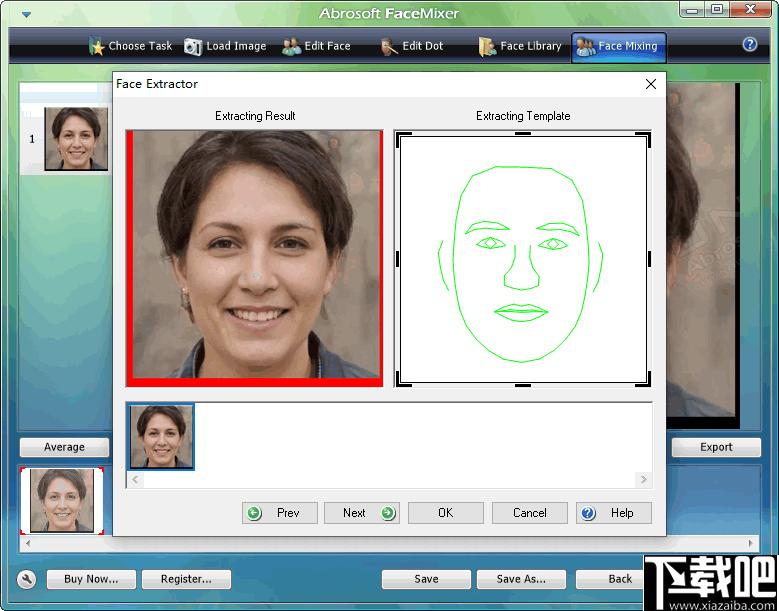
Task: Select the Face Mixing tab
Action: [x=619, y=47]
